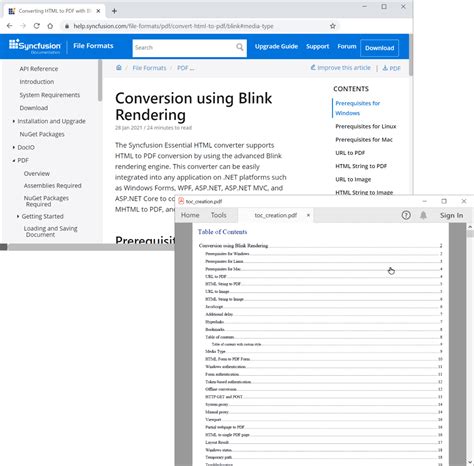This screenshot has height=466, width=474.
Task: Open File Formats in Syncfusion header
Action: [93, 46]
